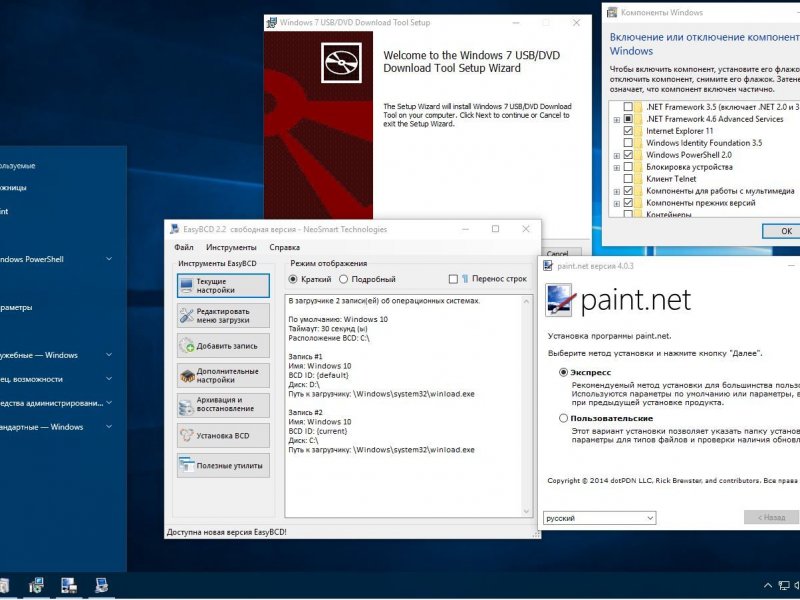This screenshot has width=800, height=600.
Task: Click the Назад button in paint.net installer
Action: coord(771,517)
